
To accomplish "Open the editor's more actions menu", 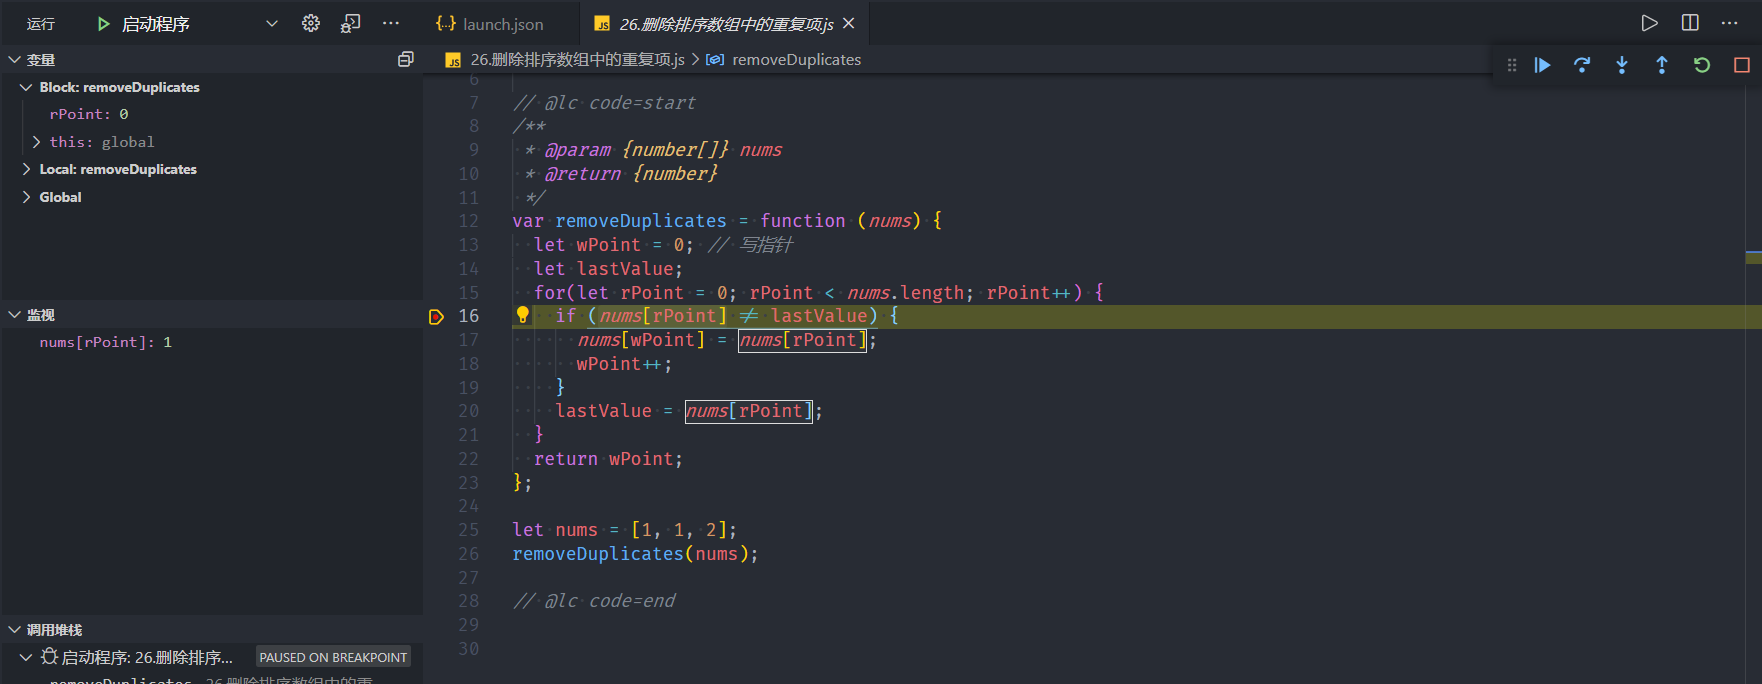I will pos(1730,23).
